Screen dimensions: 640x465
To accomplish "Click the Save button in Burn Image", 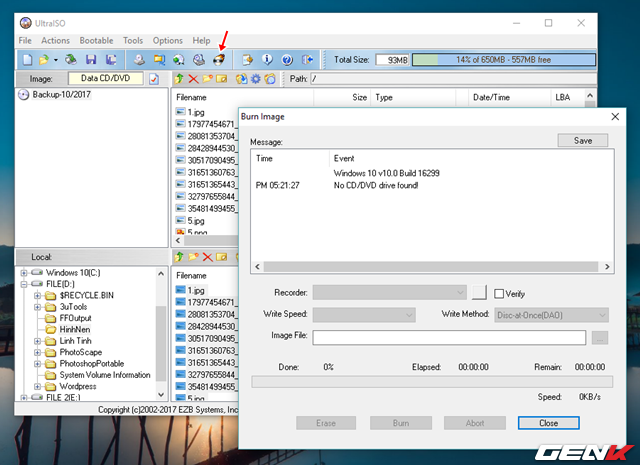I will [583, 140].
